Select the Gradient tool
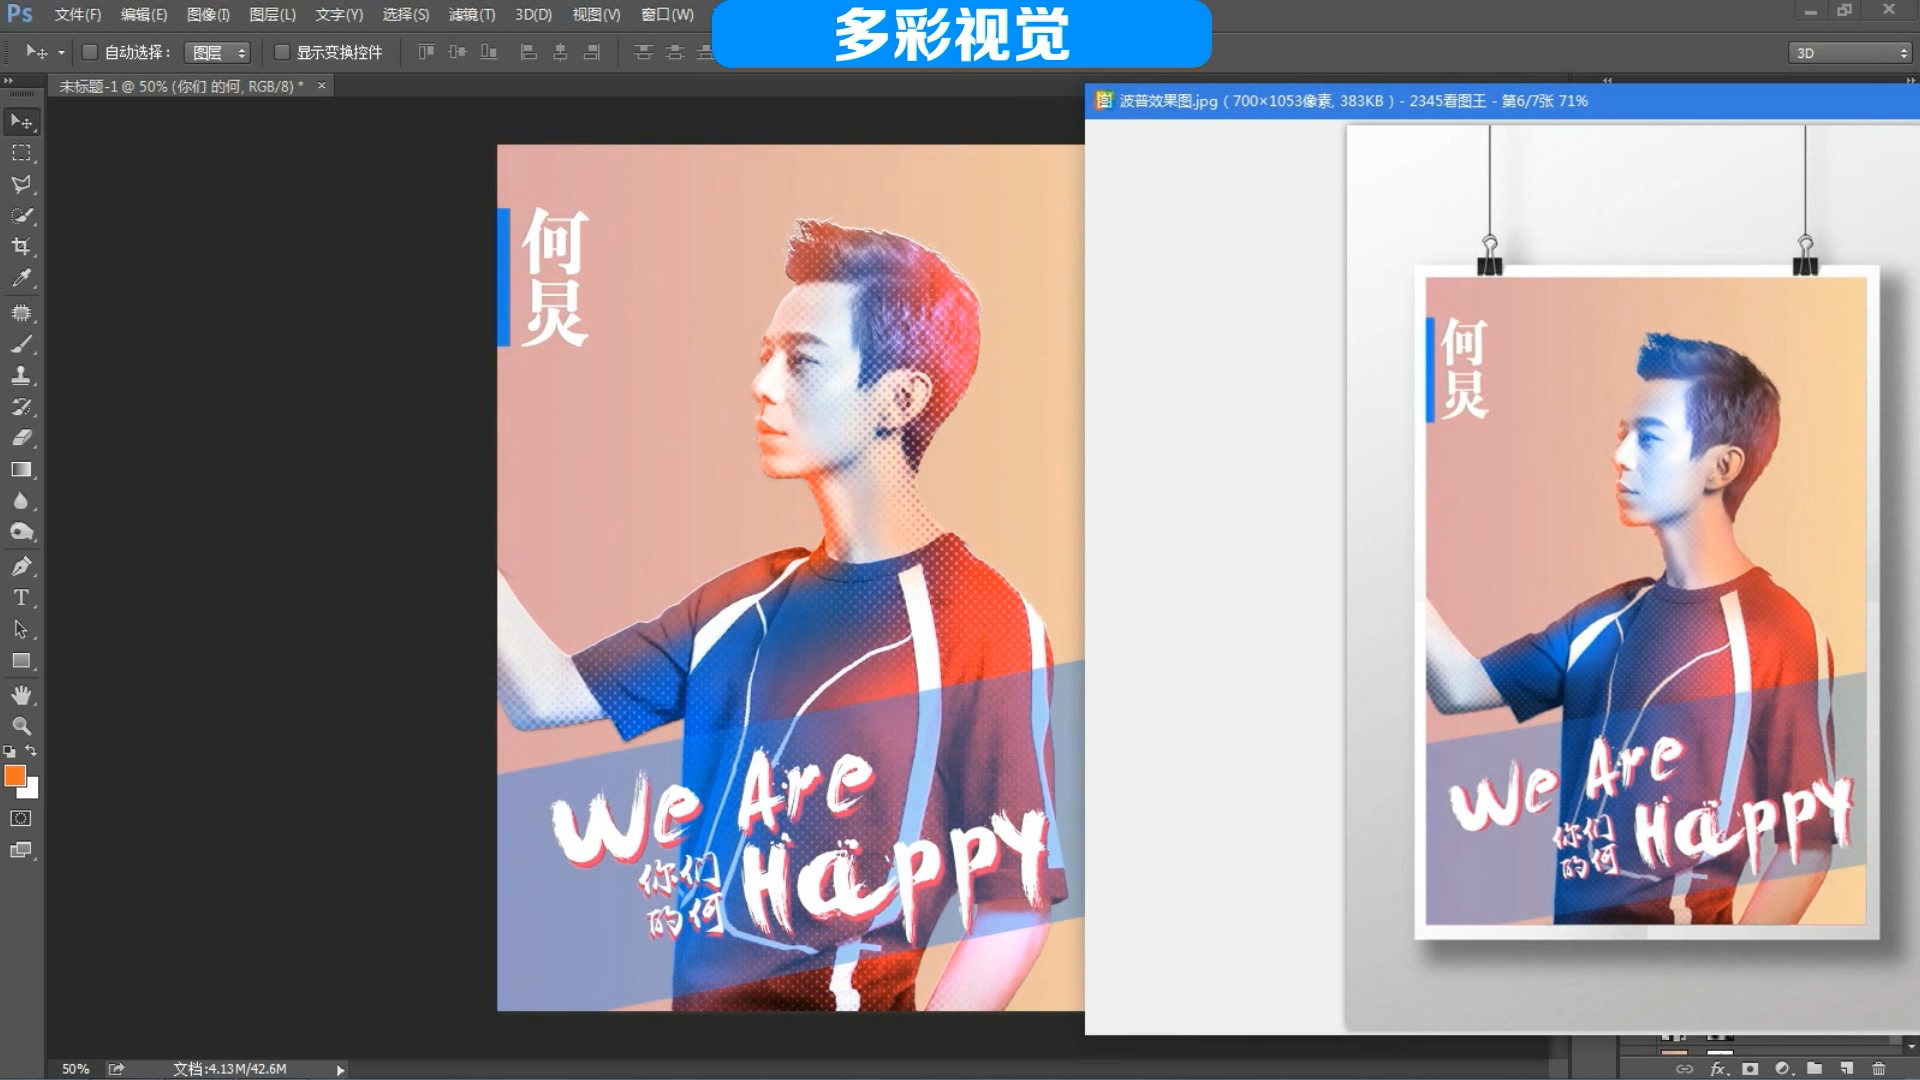 [21, 470]
